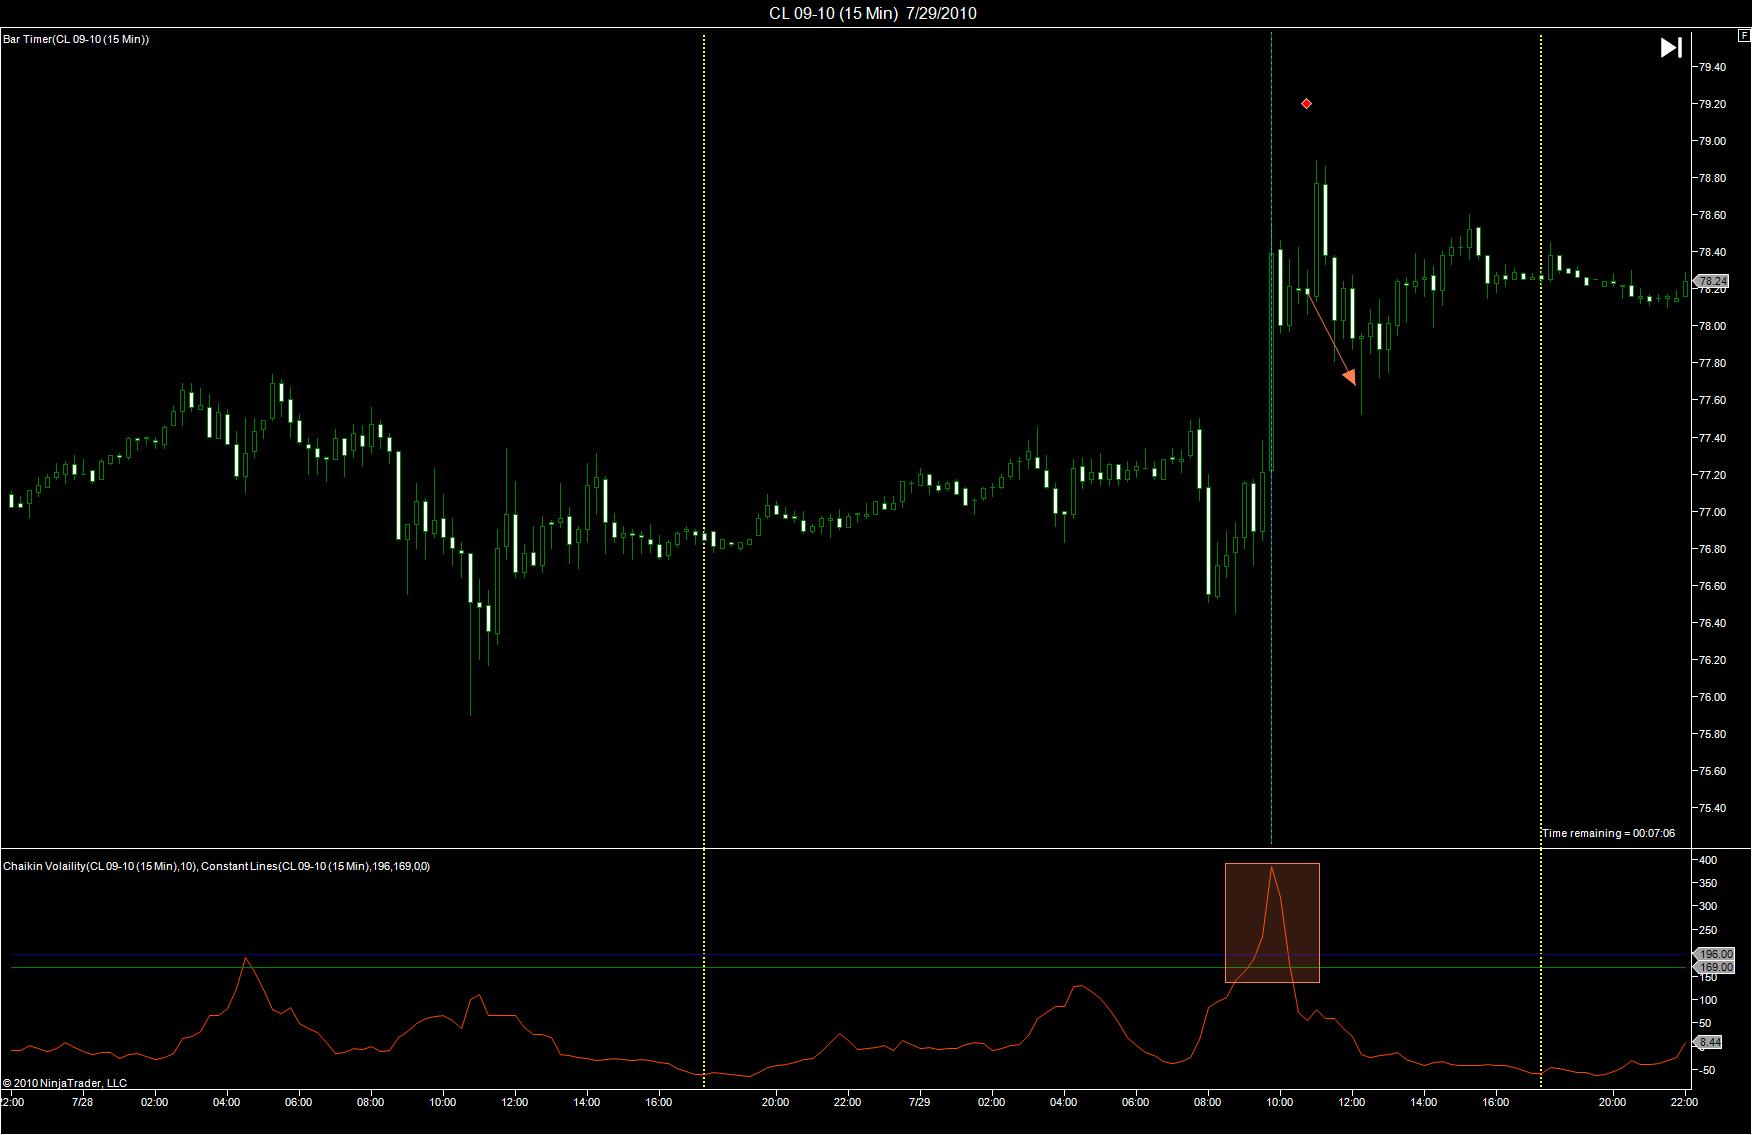Image resolution: width=1752 pixels, height=1135 pixels.
Task: Click the 78.24 current price marker
Action: pos(1711,281)
